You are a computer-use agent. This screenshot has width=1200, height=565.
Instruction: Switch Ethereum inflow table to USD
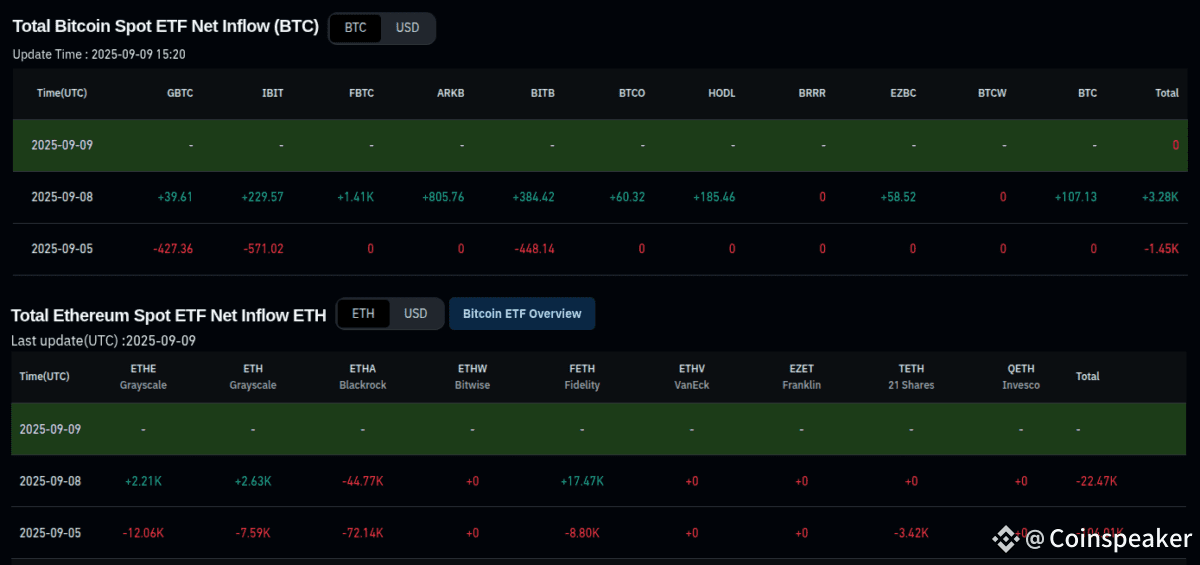(416, 314)
